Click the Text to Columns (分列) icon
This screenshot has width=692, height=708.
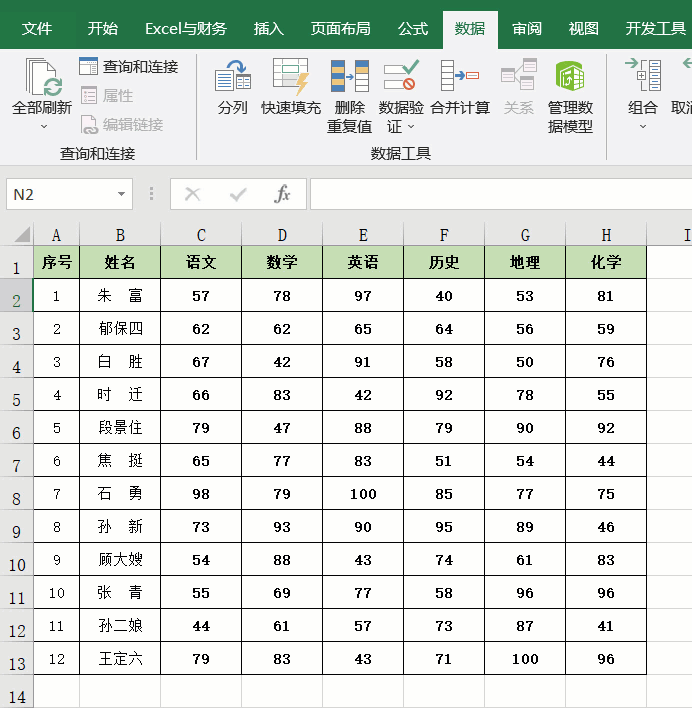[x=233, y=78]
